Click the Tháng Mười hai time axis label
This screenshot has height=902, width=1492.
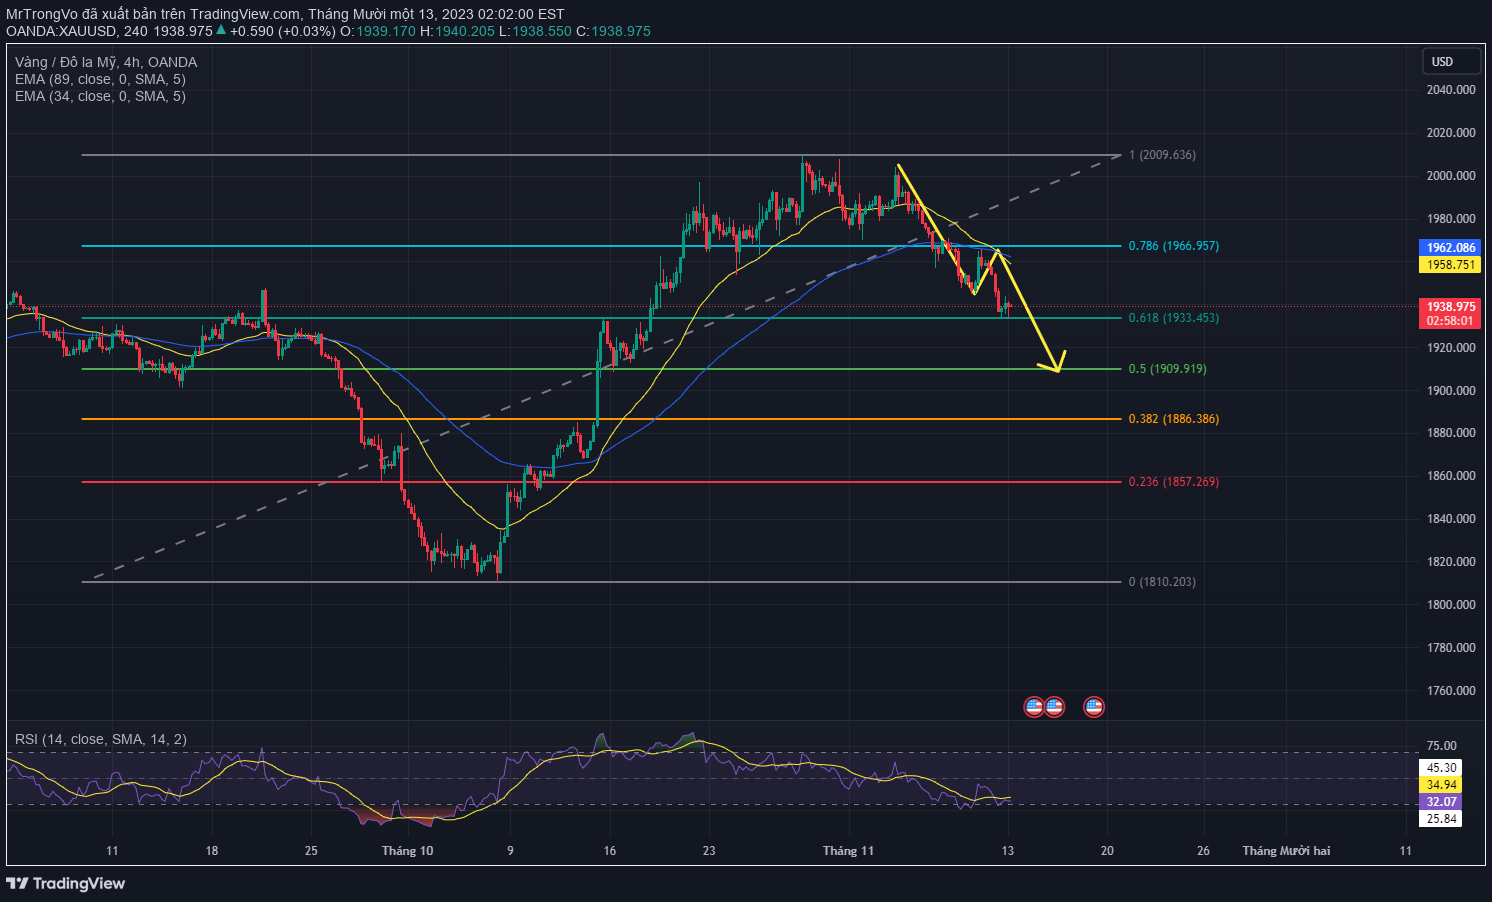pyautogui.click(x=1286, y=851)
